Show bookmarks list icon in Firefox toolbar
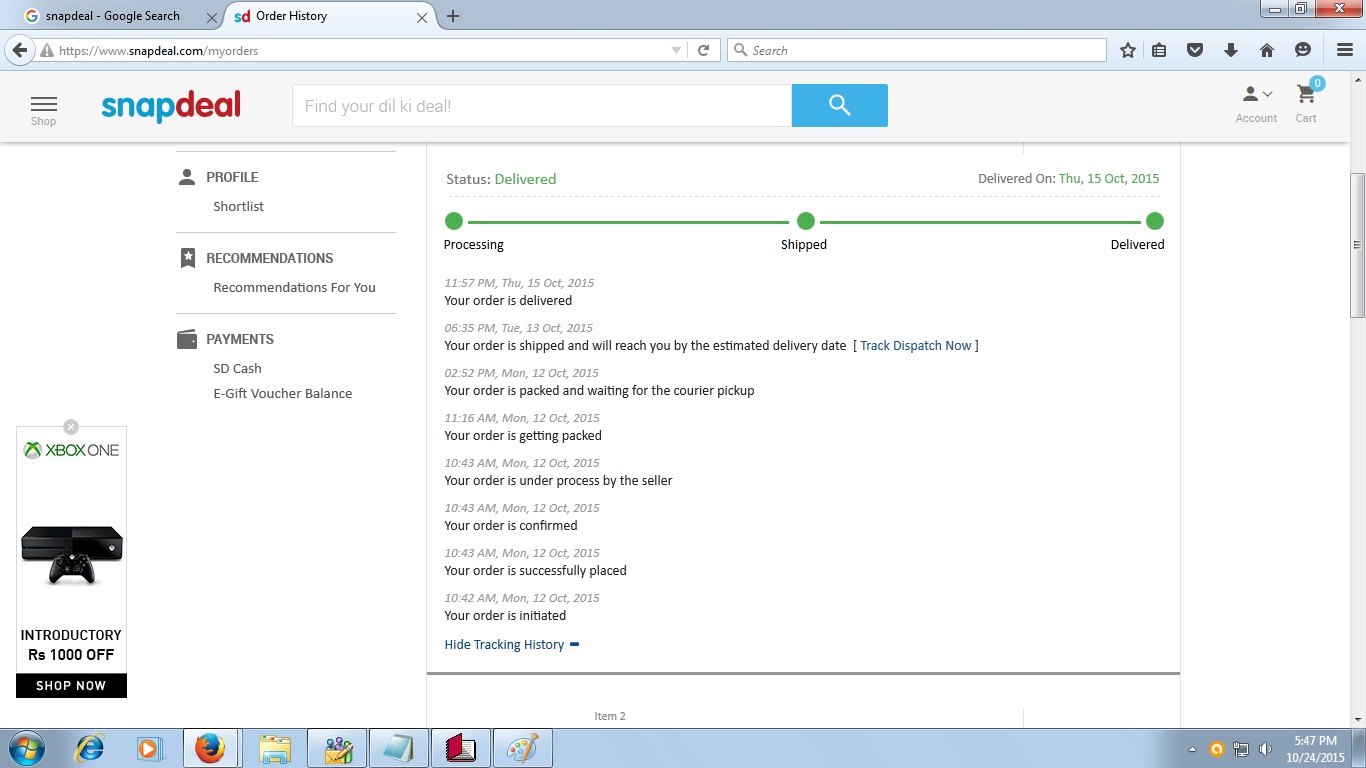Image resolution: width=1366 pixels, height=768 pixels. (1159, 50)
